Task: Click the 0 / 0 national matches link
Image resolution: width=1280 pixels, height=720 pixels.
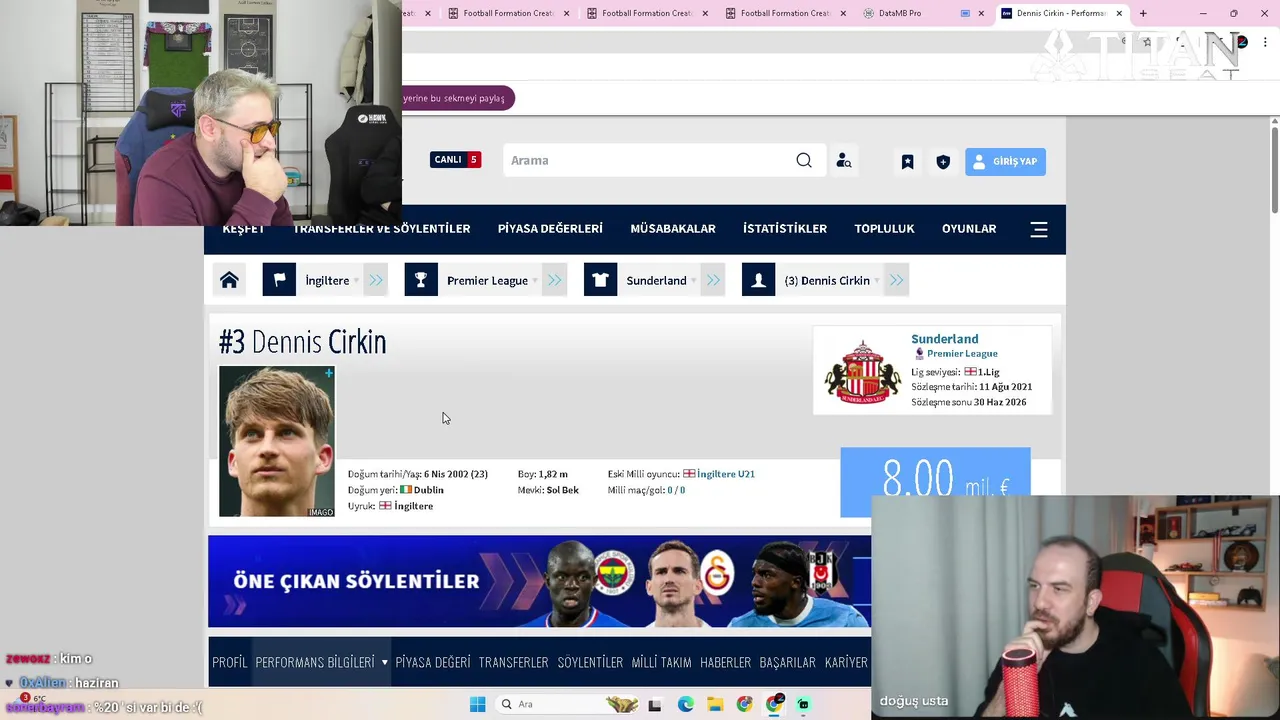Action: [x=676, y=490]
